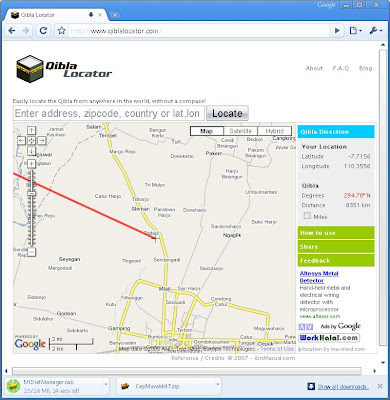
Task: Switch map to Satellite view
Action: (240, 131)
